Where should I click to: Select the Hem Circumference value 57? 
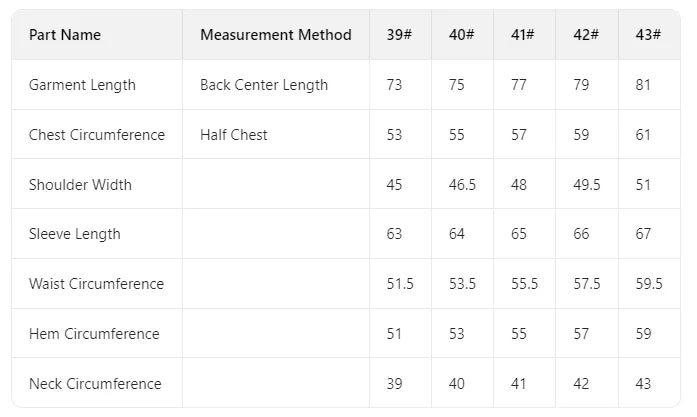(581, 333)
